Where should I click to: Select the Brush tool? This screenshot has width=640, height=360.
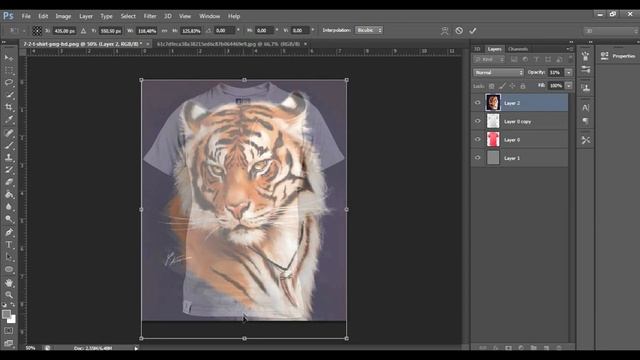[x=9, y=145]
